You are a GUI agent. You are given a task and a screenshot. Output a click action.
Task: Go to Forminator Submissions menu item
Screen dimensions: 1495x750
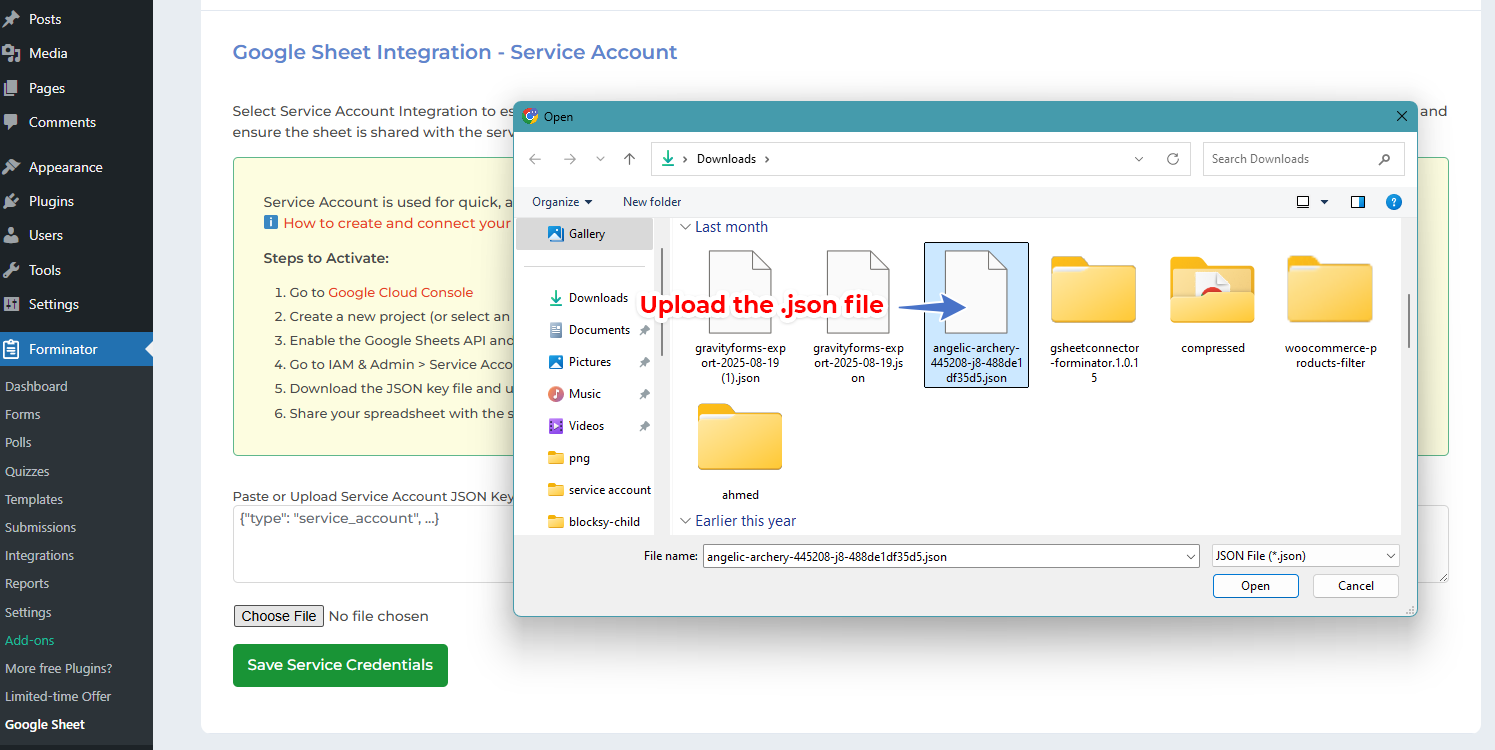(40, 527)
